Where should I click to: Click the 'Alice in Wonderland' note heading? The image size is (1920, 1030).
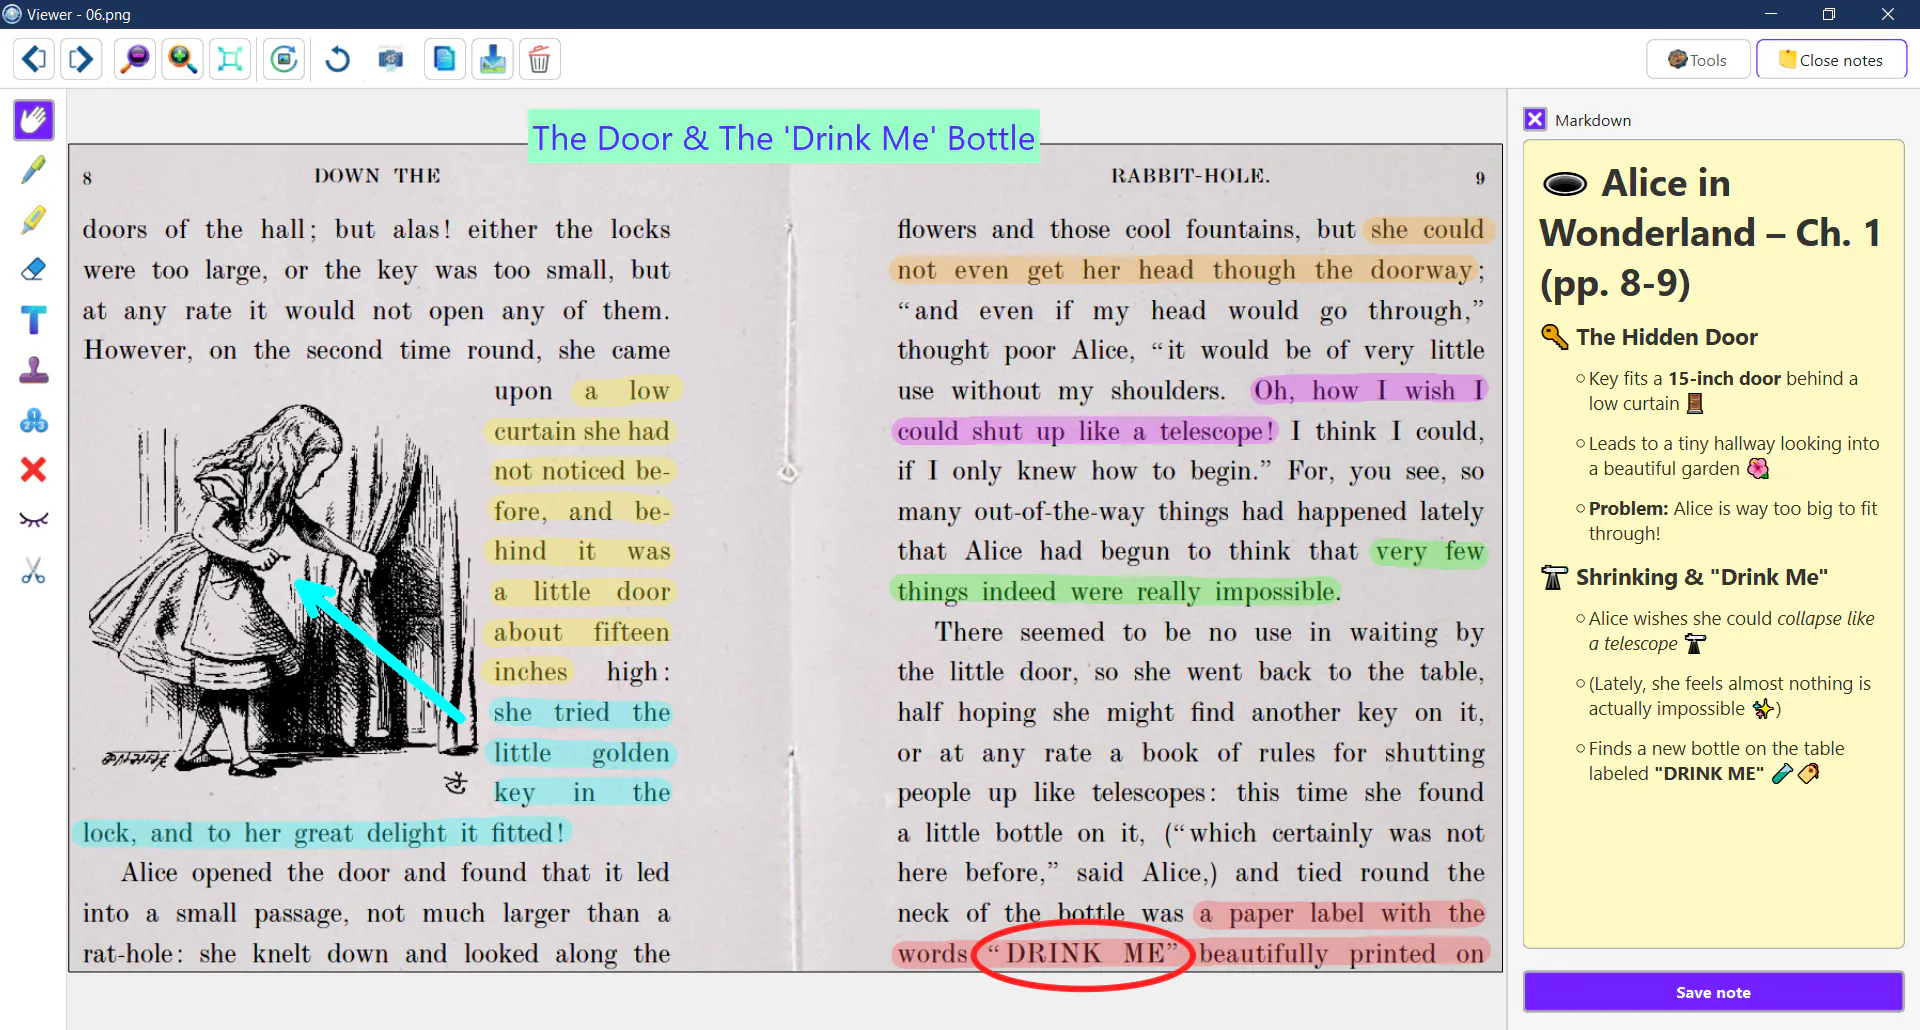(x=1711, y=233)
